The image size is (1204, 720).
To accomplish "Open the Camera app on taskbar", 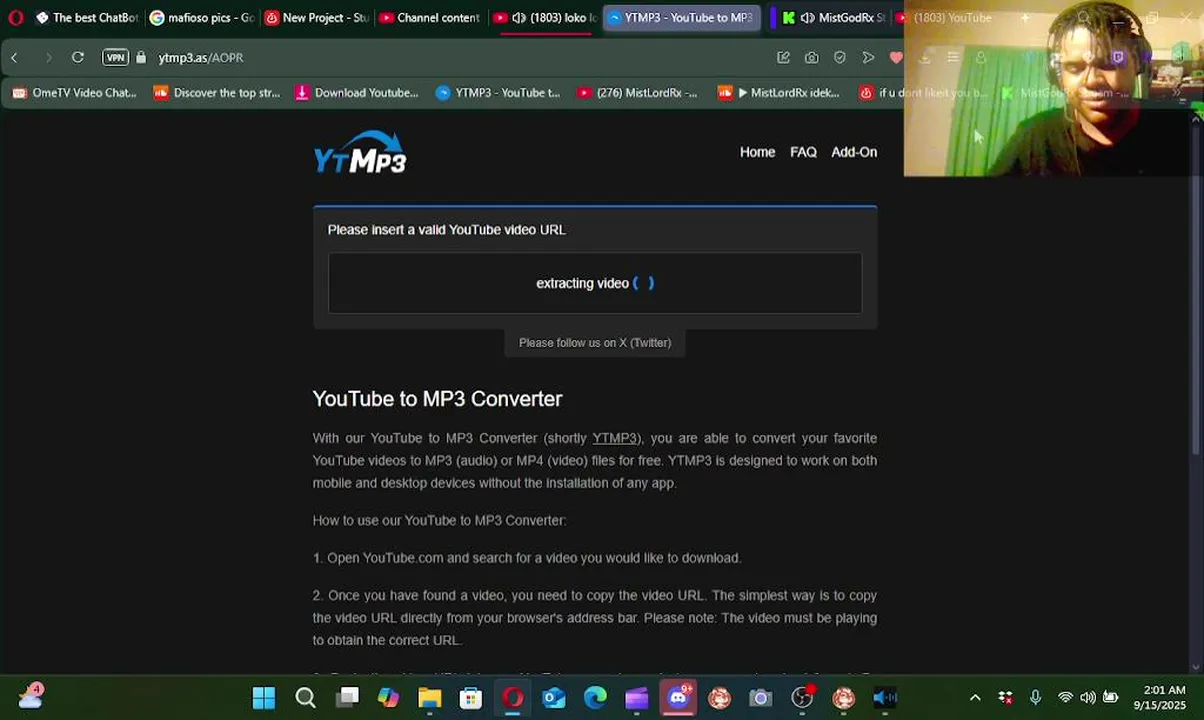I will coord(761,698).
